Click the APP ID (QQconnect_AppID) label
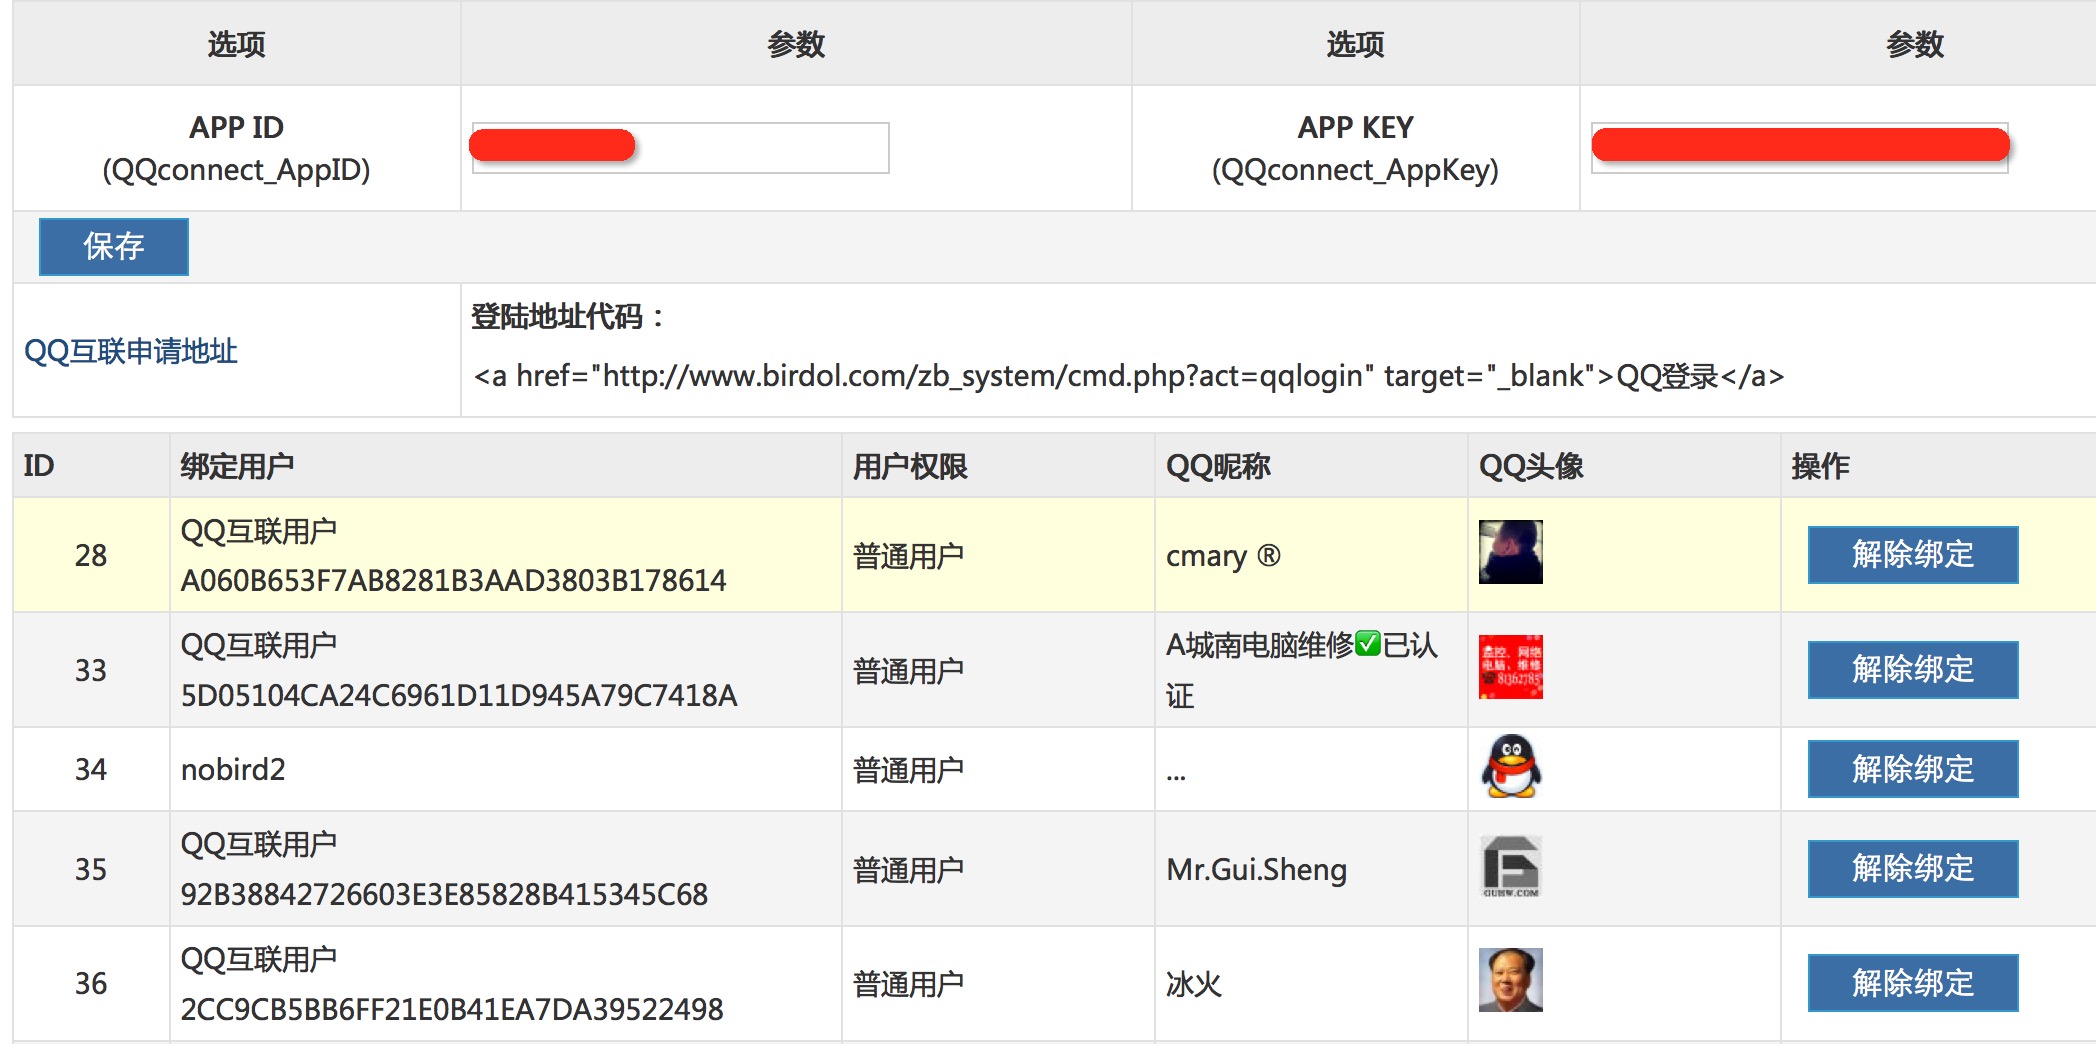This screenshot has width=2096, height=1044. pyautogui.click(x=237, y=148)
